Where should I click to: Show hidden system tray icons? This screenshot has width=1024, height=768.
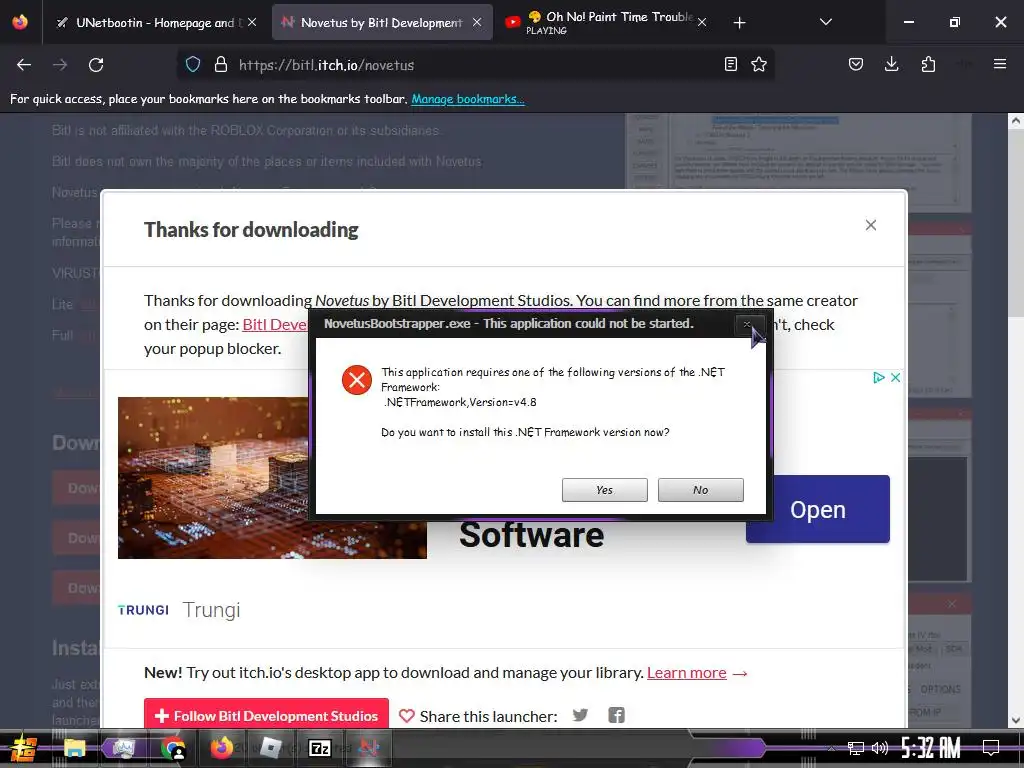pyautogui.click(x=831, y=748)
